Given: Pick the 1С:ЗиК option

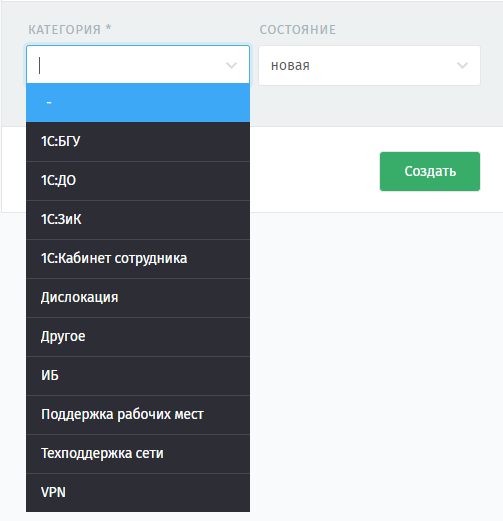Looking at the screenshot, I should [x=138, y=220].
